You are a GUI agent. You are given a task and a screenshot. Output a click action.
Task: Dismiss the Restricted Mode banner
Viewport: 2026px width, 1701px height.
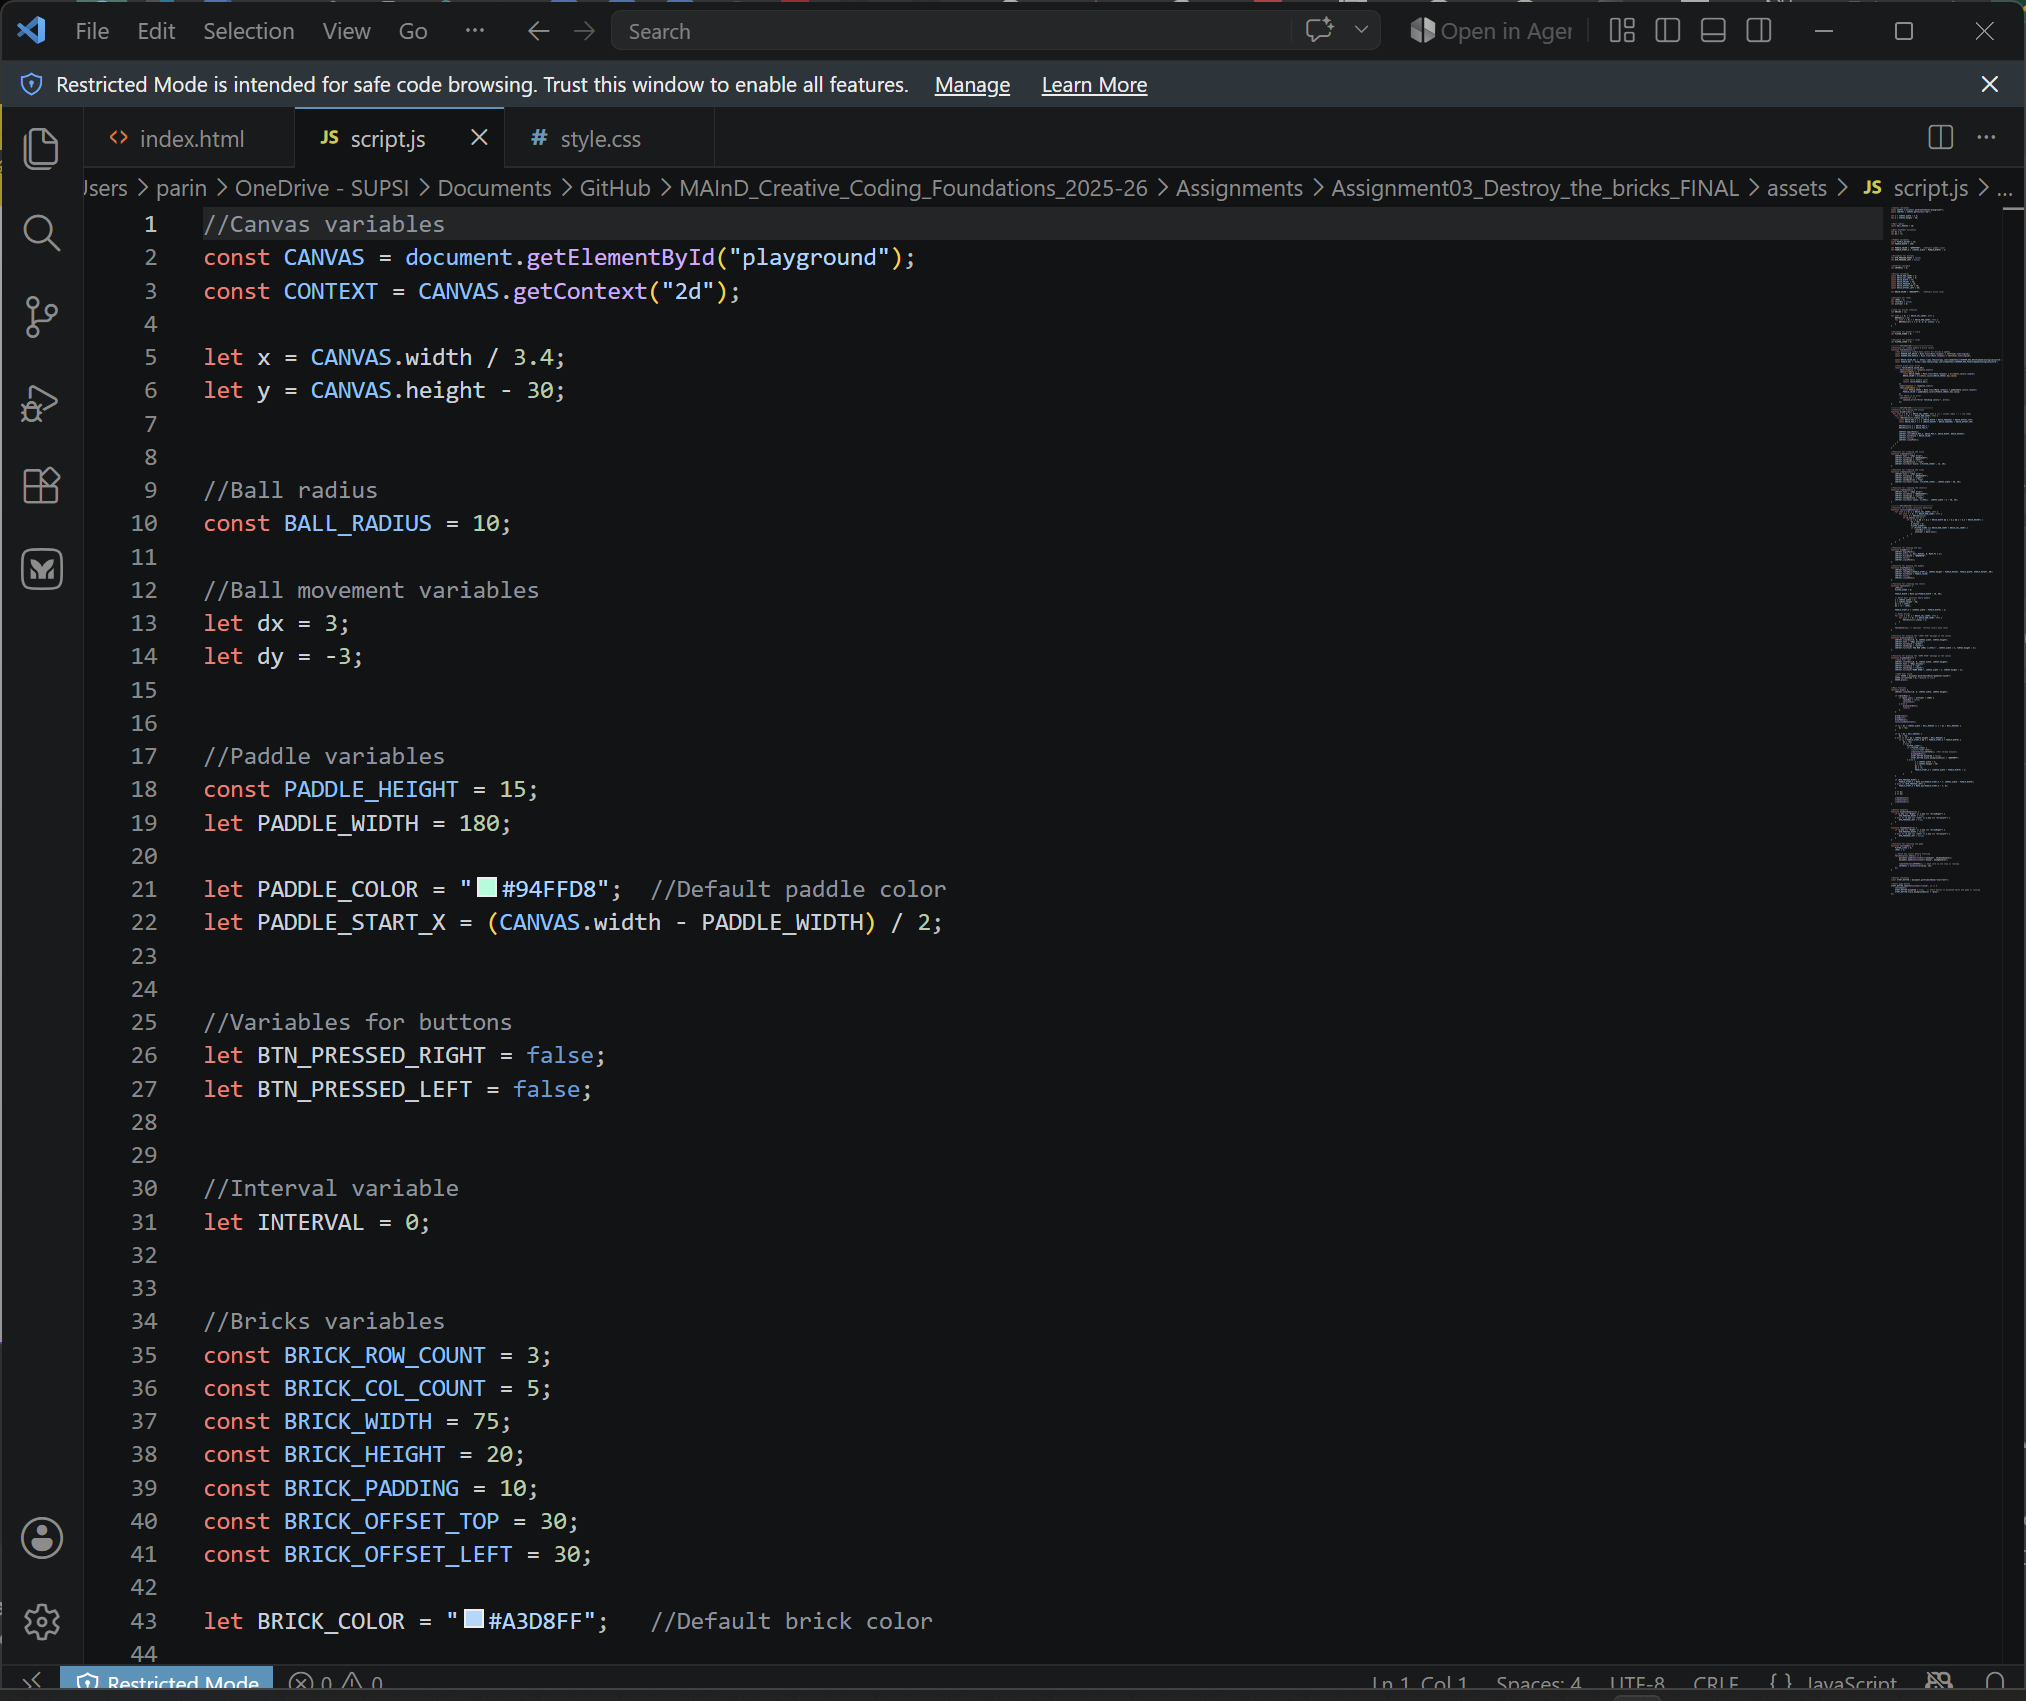click(x=1990, y=84)
